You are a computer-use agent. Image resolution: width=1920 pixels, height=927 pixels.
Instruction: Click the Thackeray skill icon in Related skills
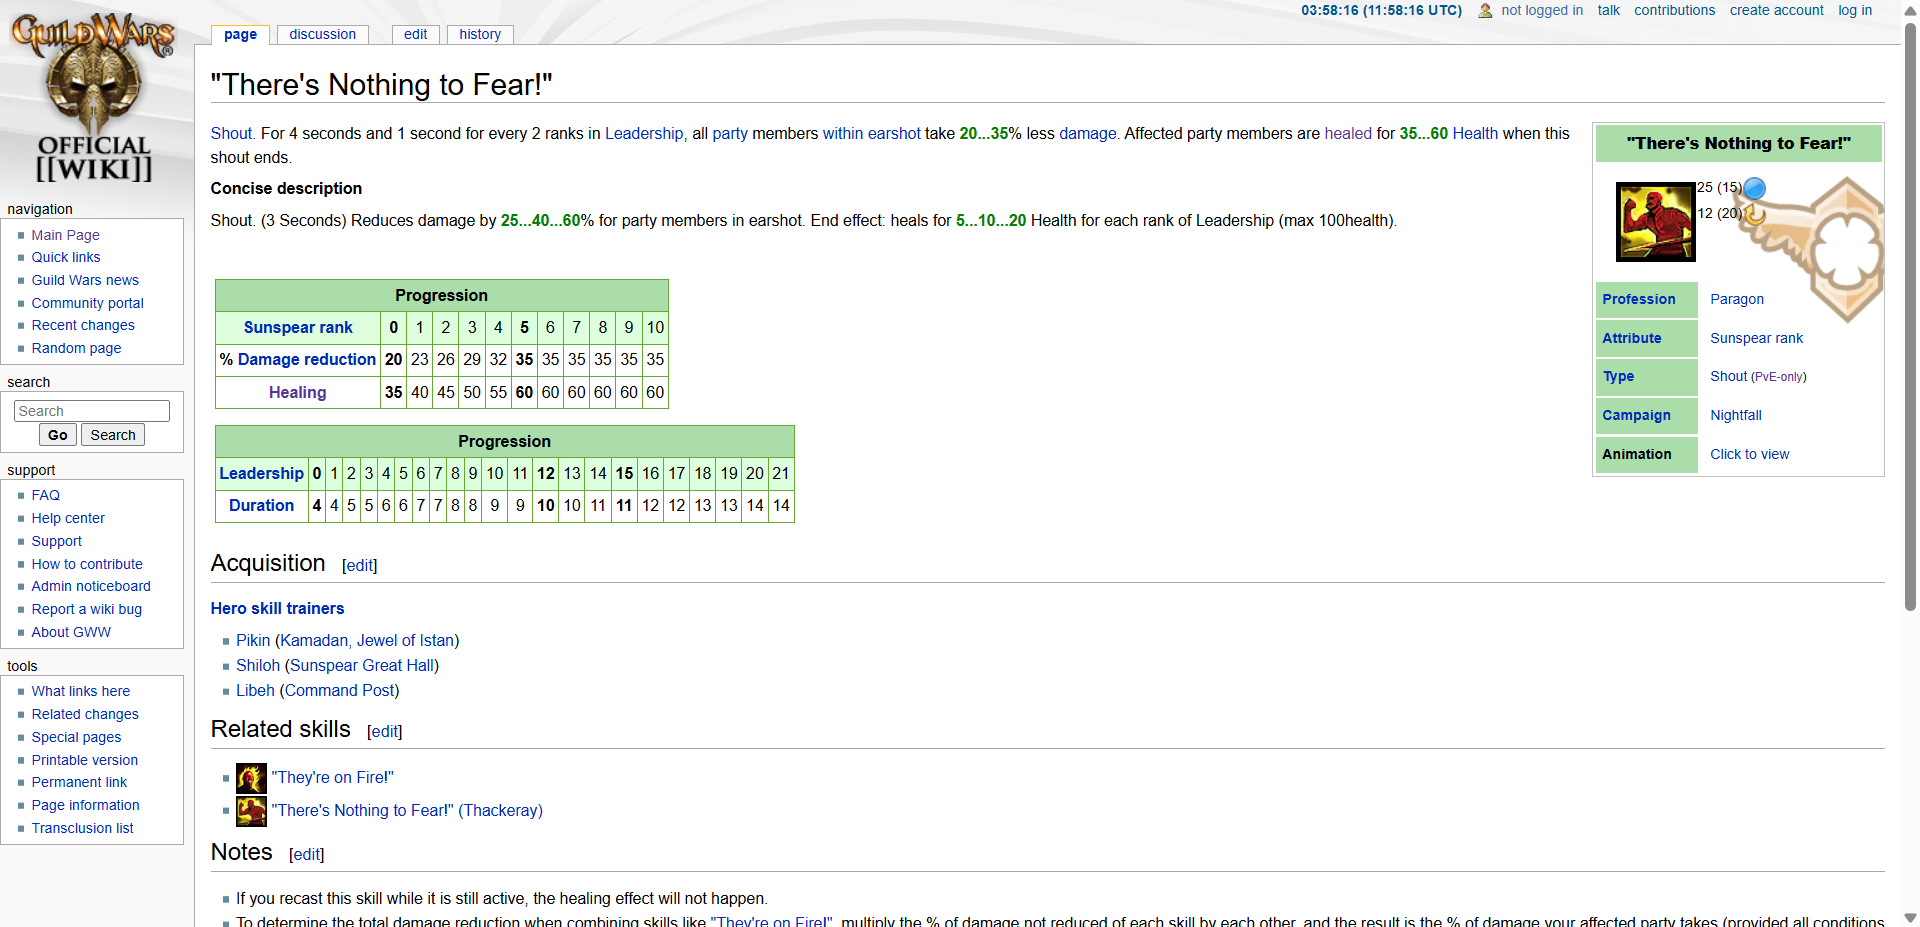[x=251, y=811]
